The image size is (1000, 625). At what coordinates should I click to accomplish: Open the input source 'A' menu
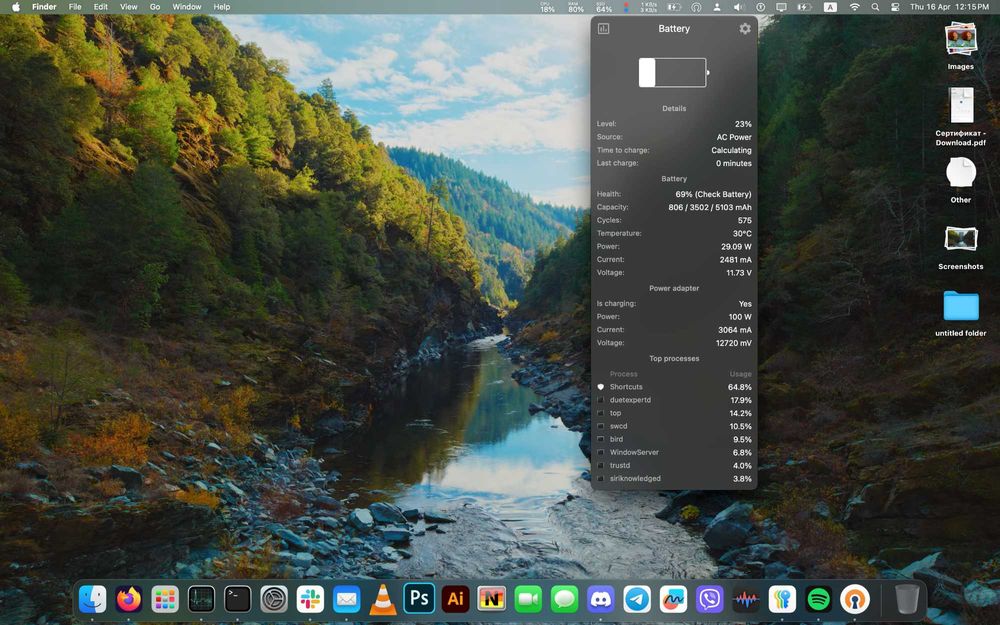(830, 7)
